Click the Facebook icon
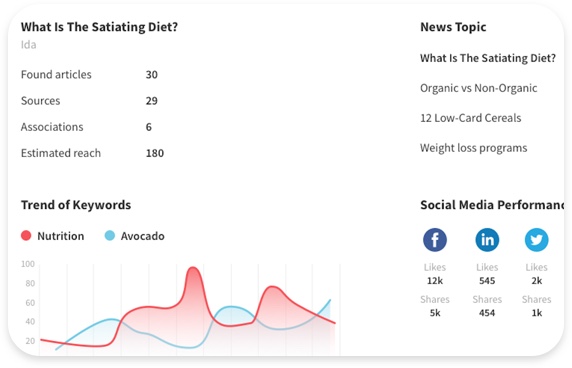Screen dimensions: 572x368 [434, 240]
